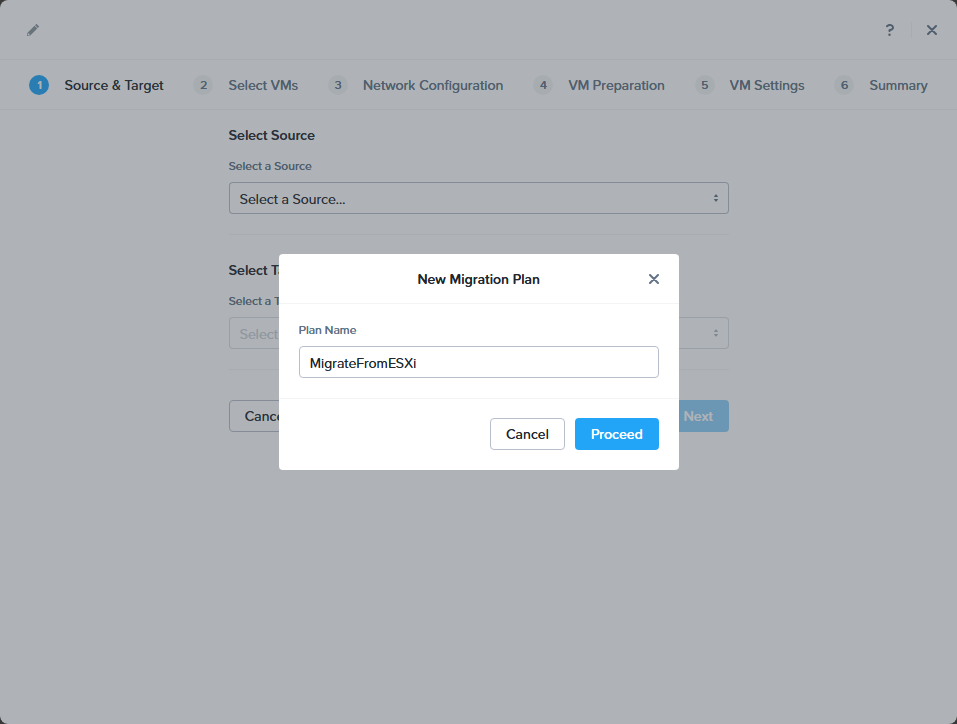This screenshot has height=724, width=957.
Task: Jump to the Summary step
Action: [x=898, y=85]
